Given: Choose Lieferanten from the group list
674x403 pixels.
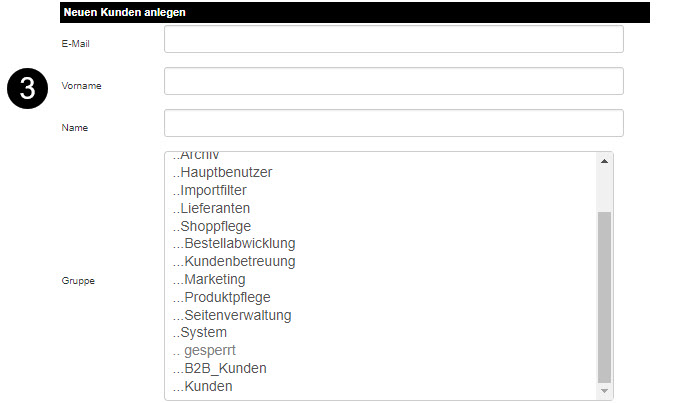Looking at the screenshot, I should [x=215, y=208].
